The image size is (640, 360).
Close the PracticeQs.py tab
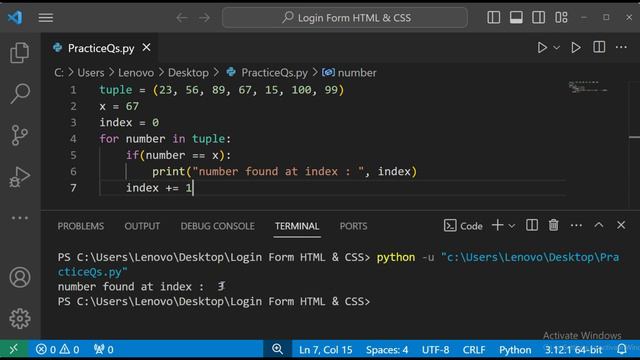pos(147,48)
